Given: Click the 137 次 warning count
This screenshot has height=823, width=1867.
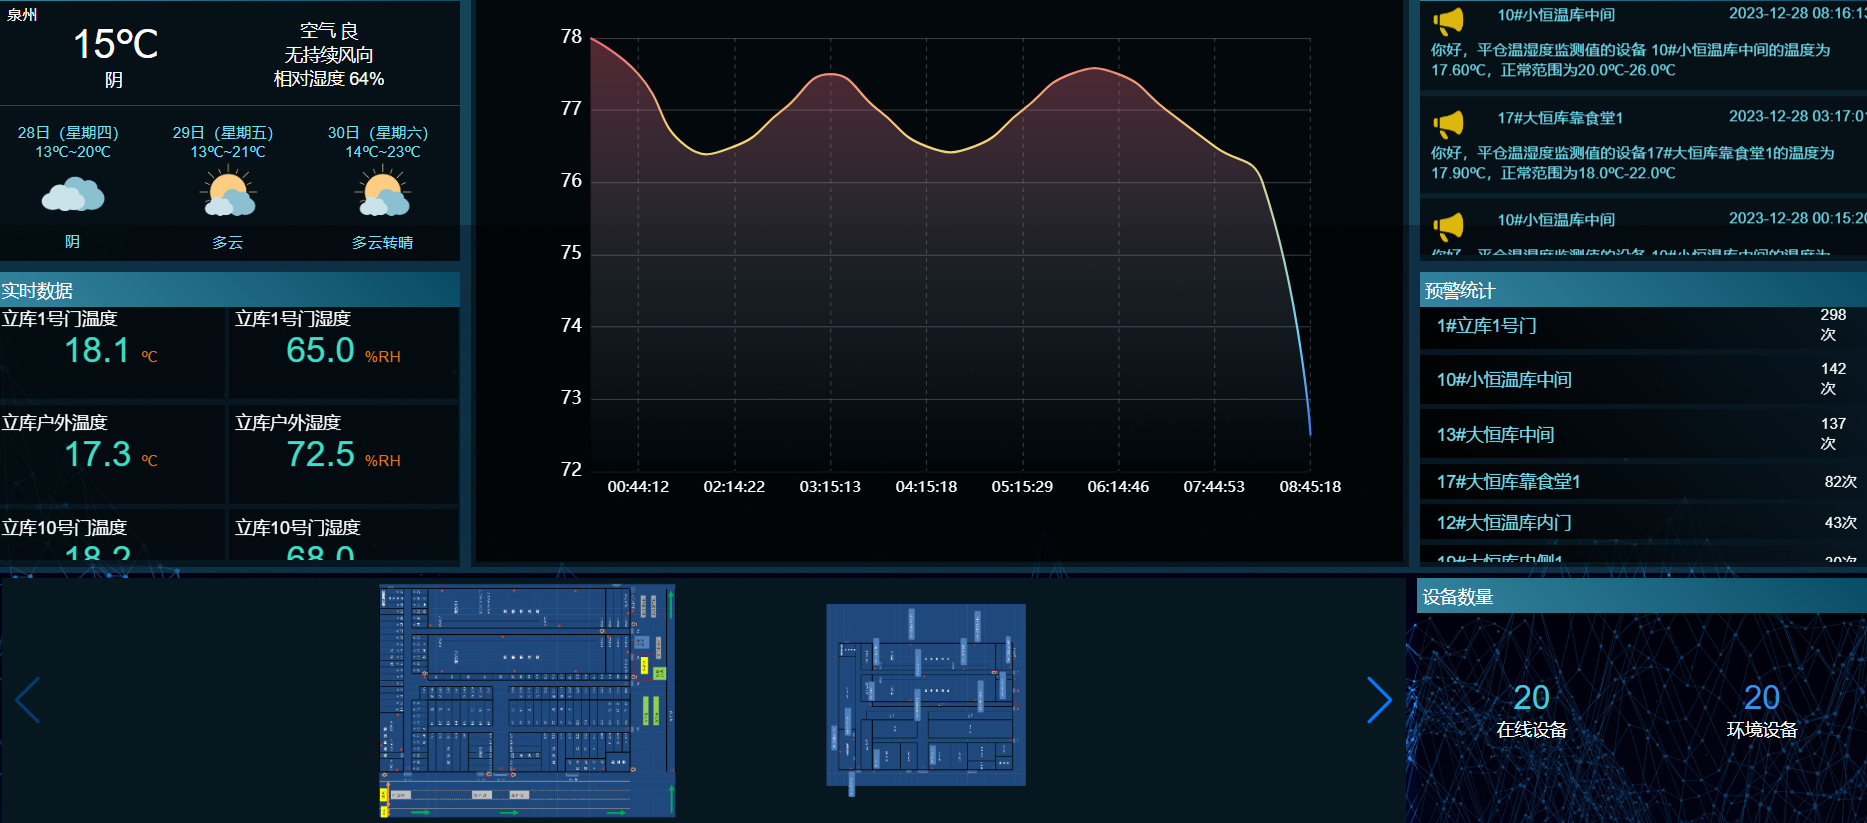Looking at the screenshot, I should coord(1832,434).
